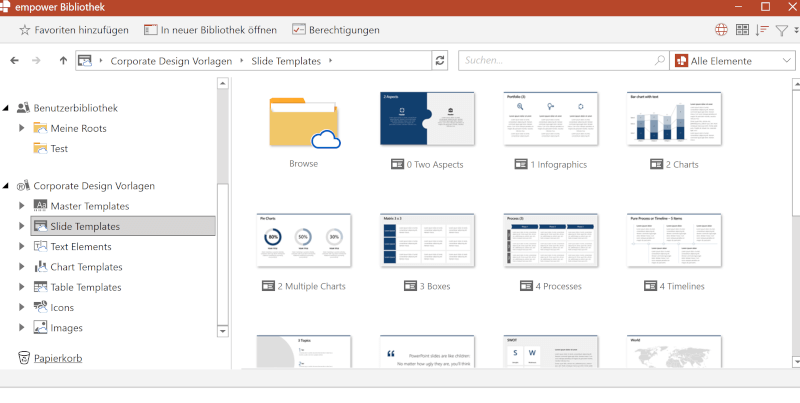Screen dimensions: 800x403
Task: Open the 0 Two Aspects thumbnail
Action: (428, 118)
